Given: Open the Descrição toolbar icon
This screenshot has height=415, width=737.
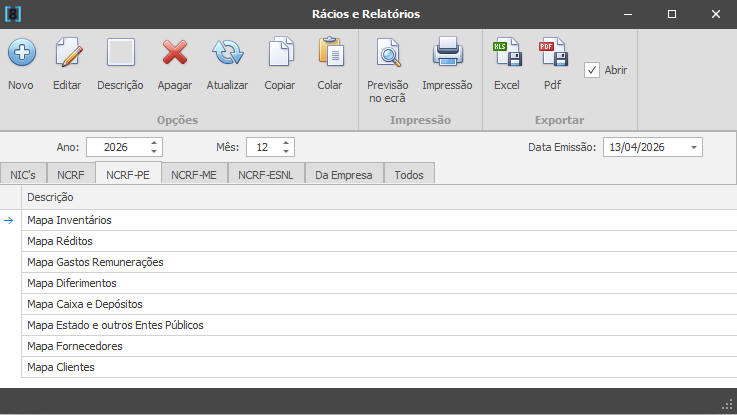Looking at the screenshot, I should click(120, 53).
